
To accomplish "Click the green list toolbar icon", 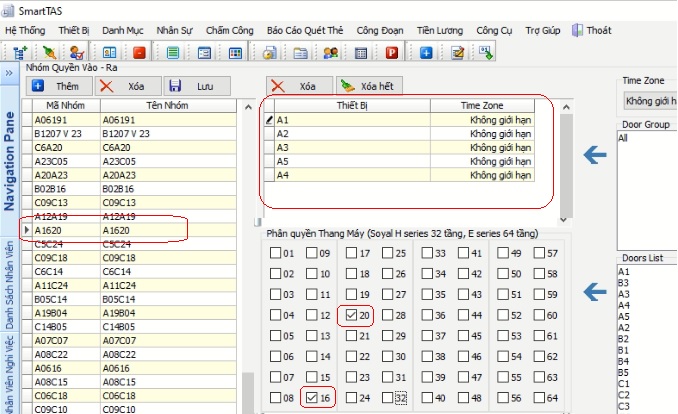I will click(173, 52).
